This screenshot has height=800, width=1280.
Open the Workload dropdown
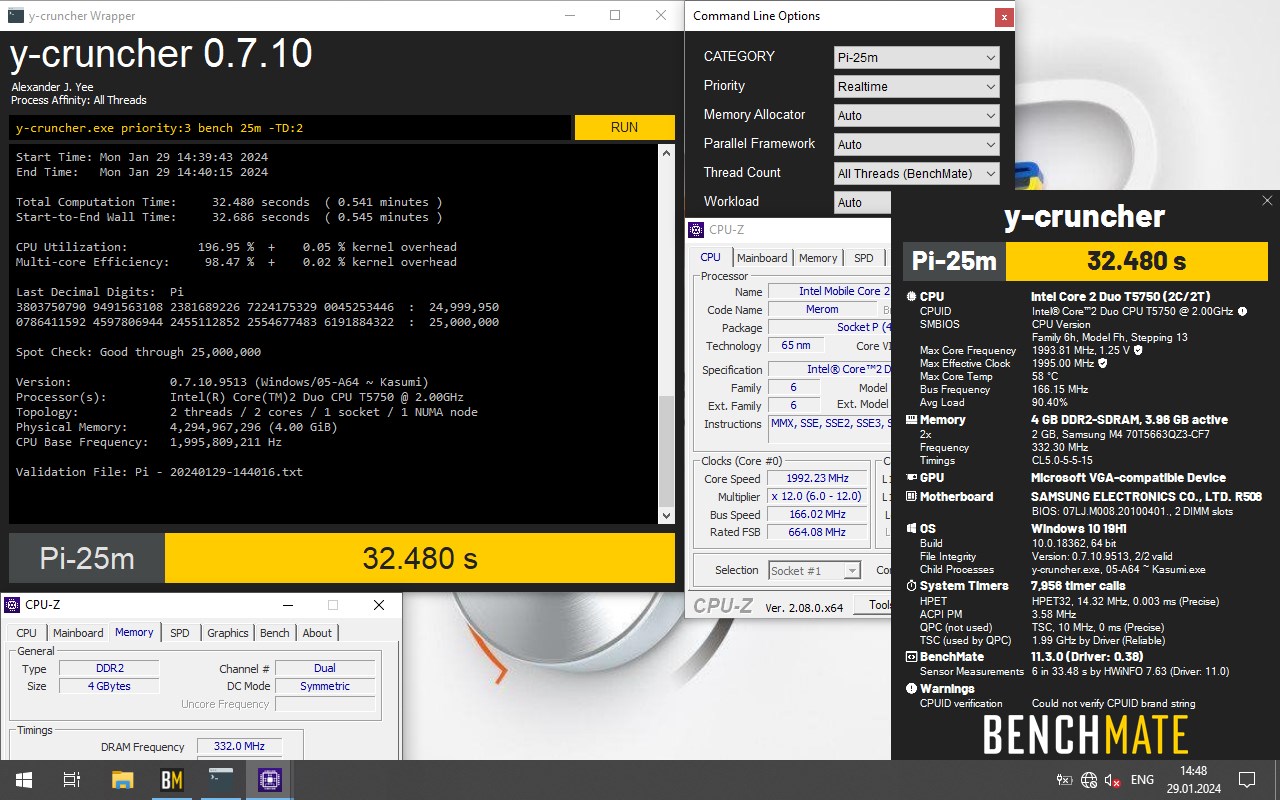[862, 202]
